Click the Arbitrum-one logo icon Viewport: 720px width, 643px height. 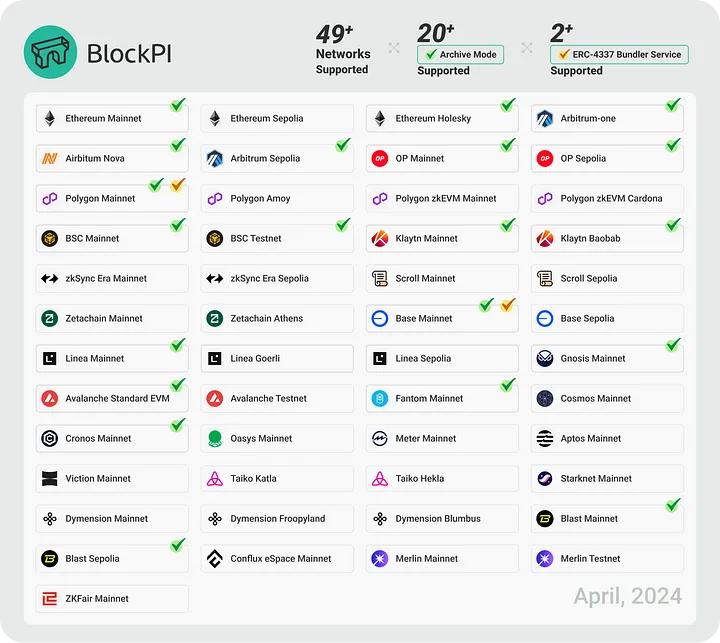click(x=545, y=118)
